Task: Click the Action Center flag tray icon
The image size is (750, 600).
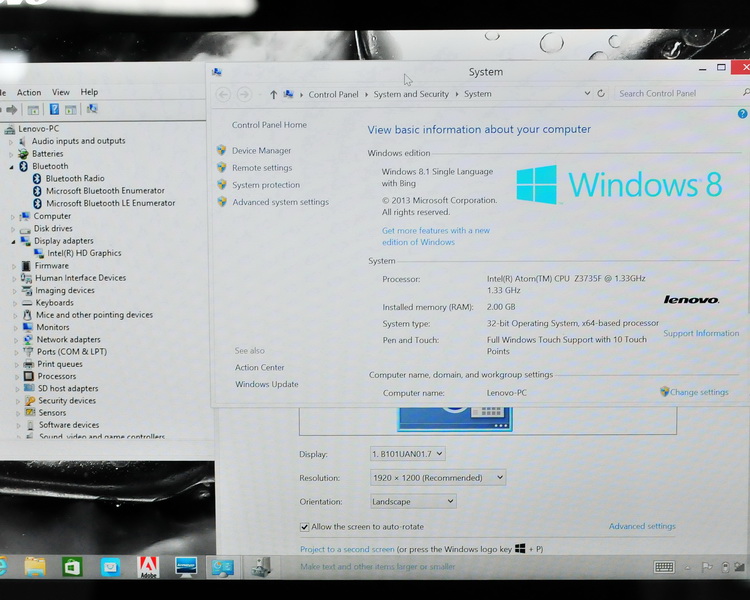Action: [x=706, y=567]
